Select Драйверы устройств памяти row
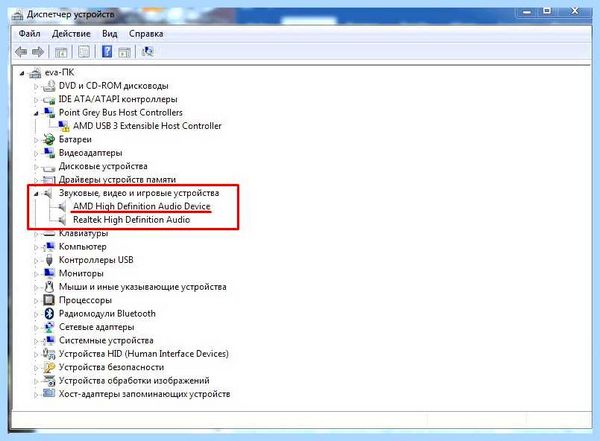The height and width of the screenshot is (441, 600). [x=117, y=180]
